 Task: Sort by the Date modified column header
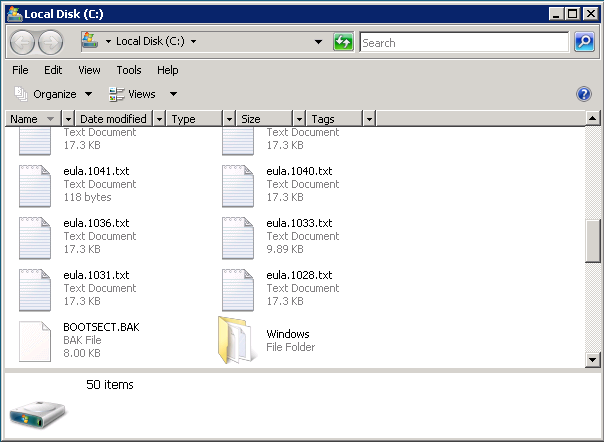tap(114, 119)
